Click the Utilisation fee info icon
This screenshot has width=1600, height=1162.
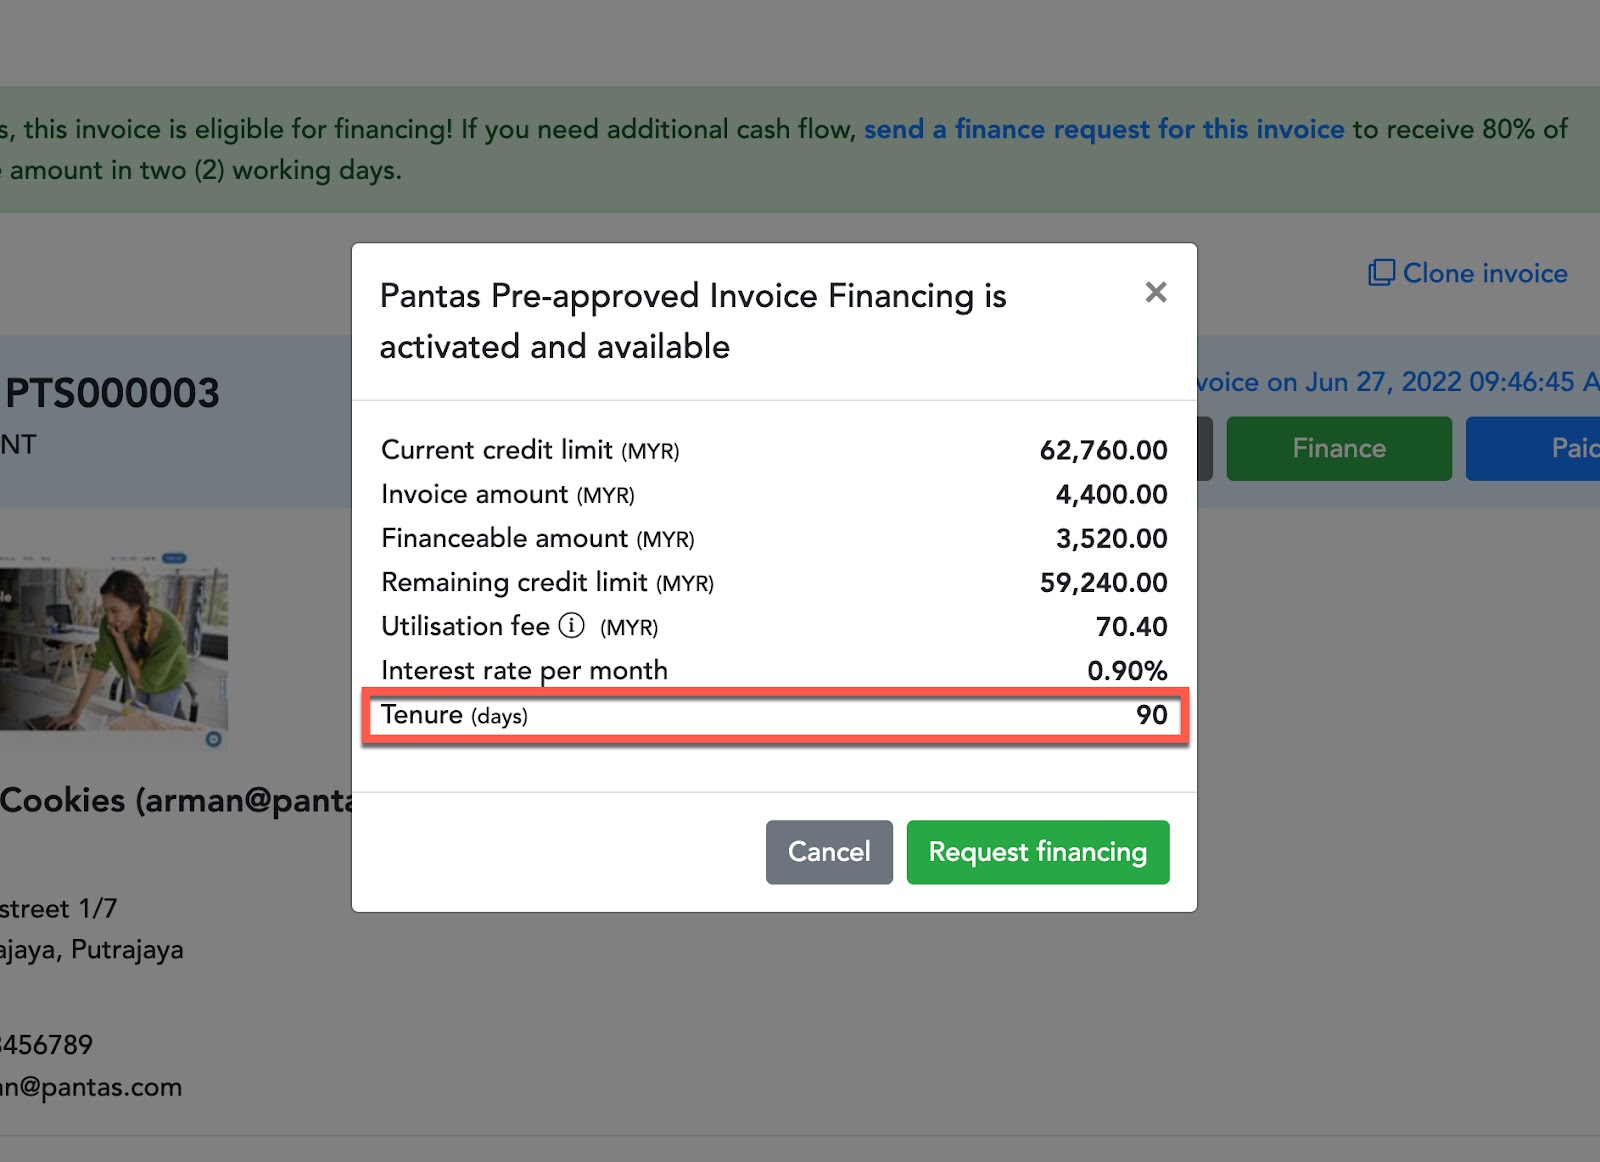pos(571,626)
